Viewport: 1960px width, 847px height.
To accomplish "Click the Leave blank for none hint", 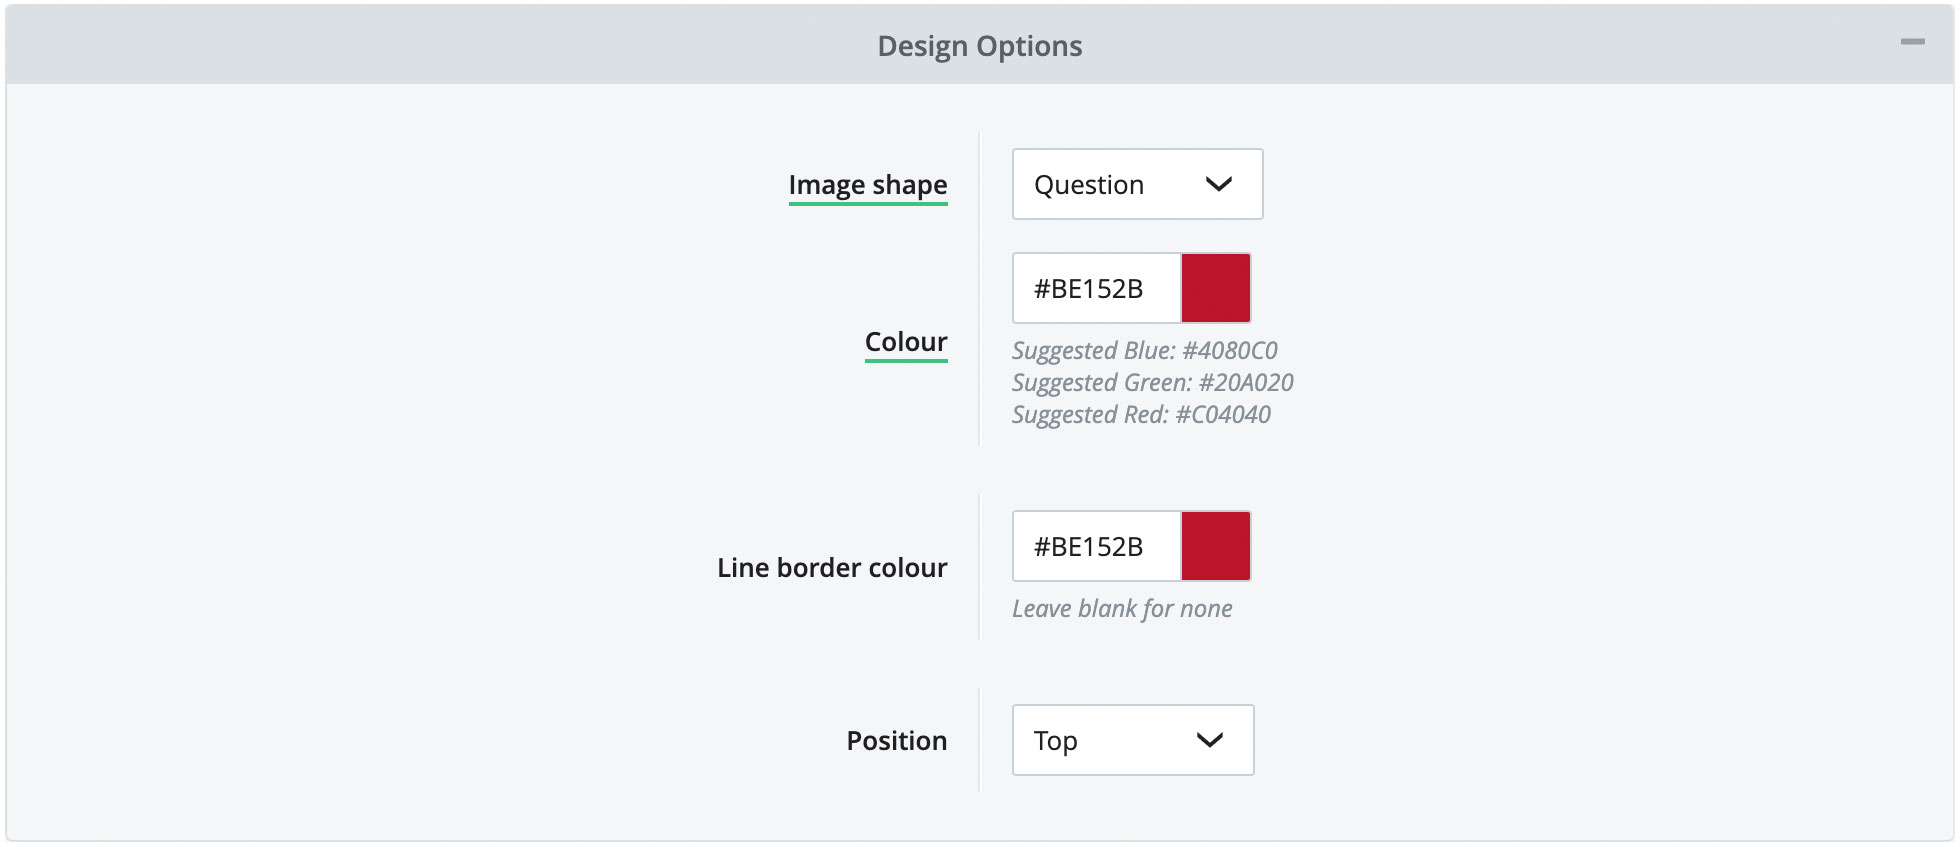I will pyautogui.click(x=1121, y=607).
